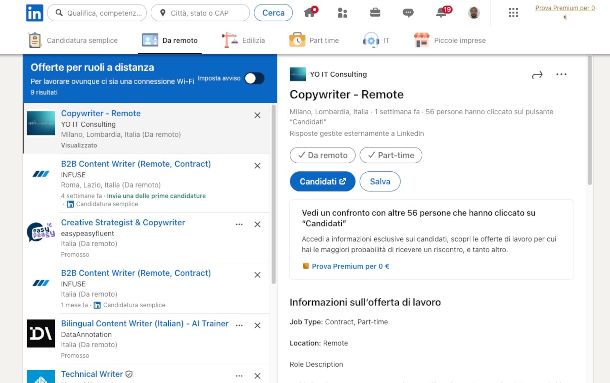Open the top-bar Prova Premium link
The width and height of the screenshot is (610, 383).
[565, 12]
